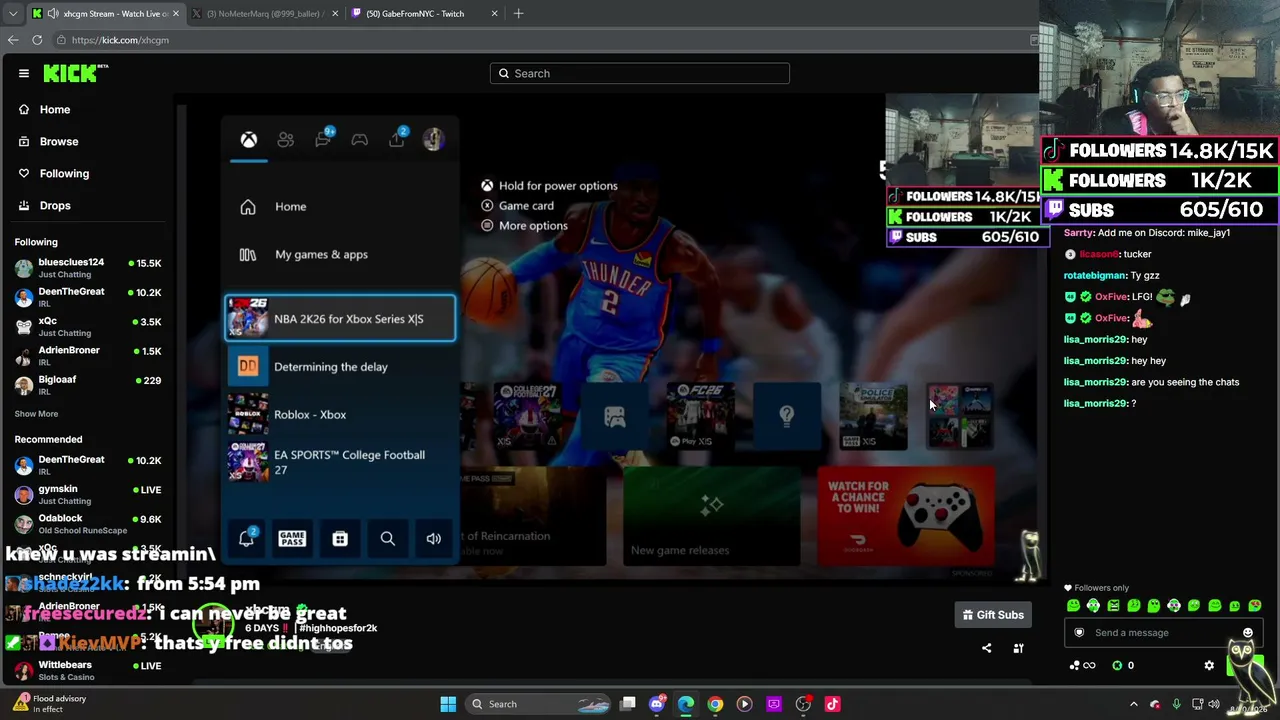Screen dimensions: 1280x720
Task: Expand Show more under Following
Action: (x=36, y=414)
